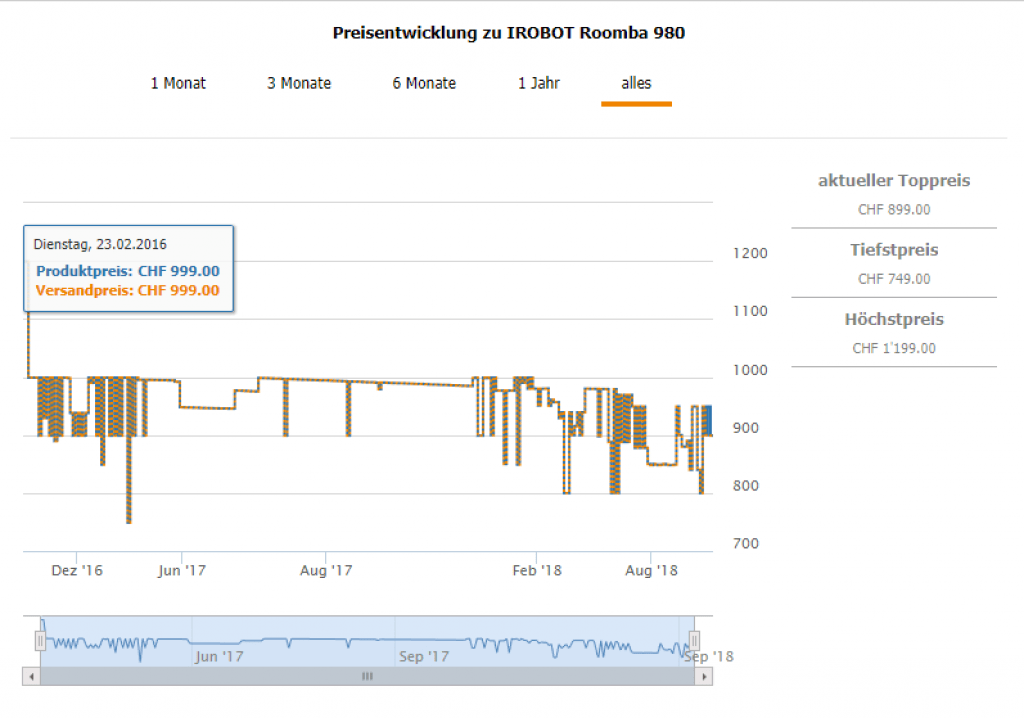Click the navigator scrollbar right arrow
1024x718 pixels.
(705, 677)
